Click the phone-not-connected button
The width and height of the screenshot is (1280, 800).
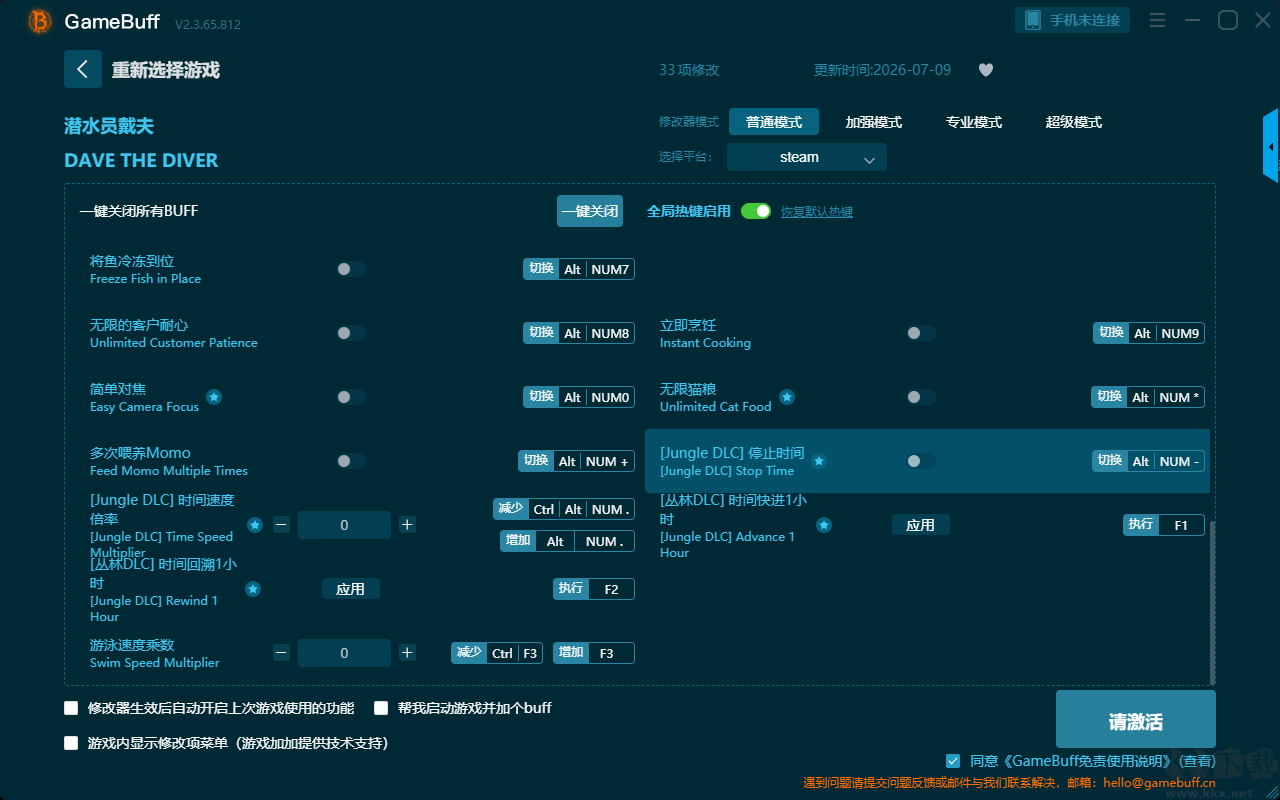point(1073,20)
